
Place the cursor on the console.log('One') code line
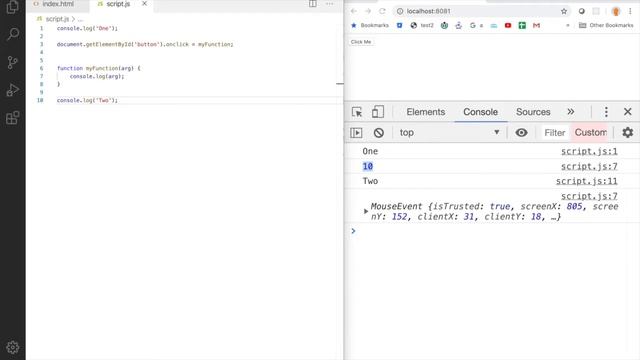pos(87,28)
